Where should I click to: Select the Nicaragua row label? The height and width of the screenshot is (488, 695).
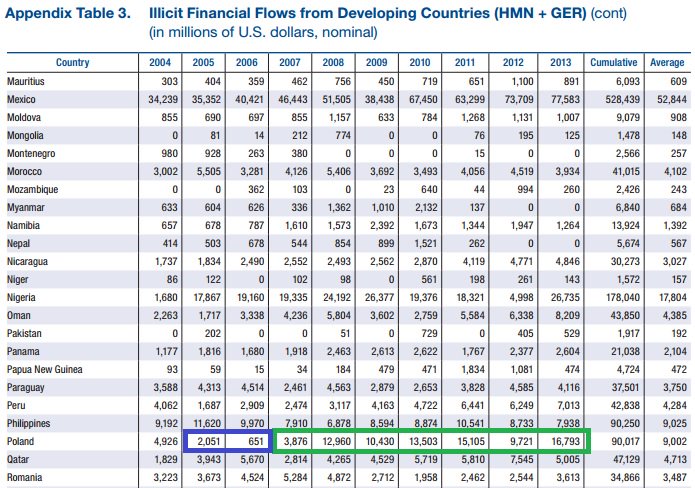pos(27,262)
